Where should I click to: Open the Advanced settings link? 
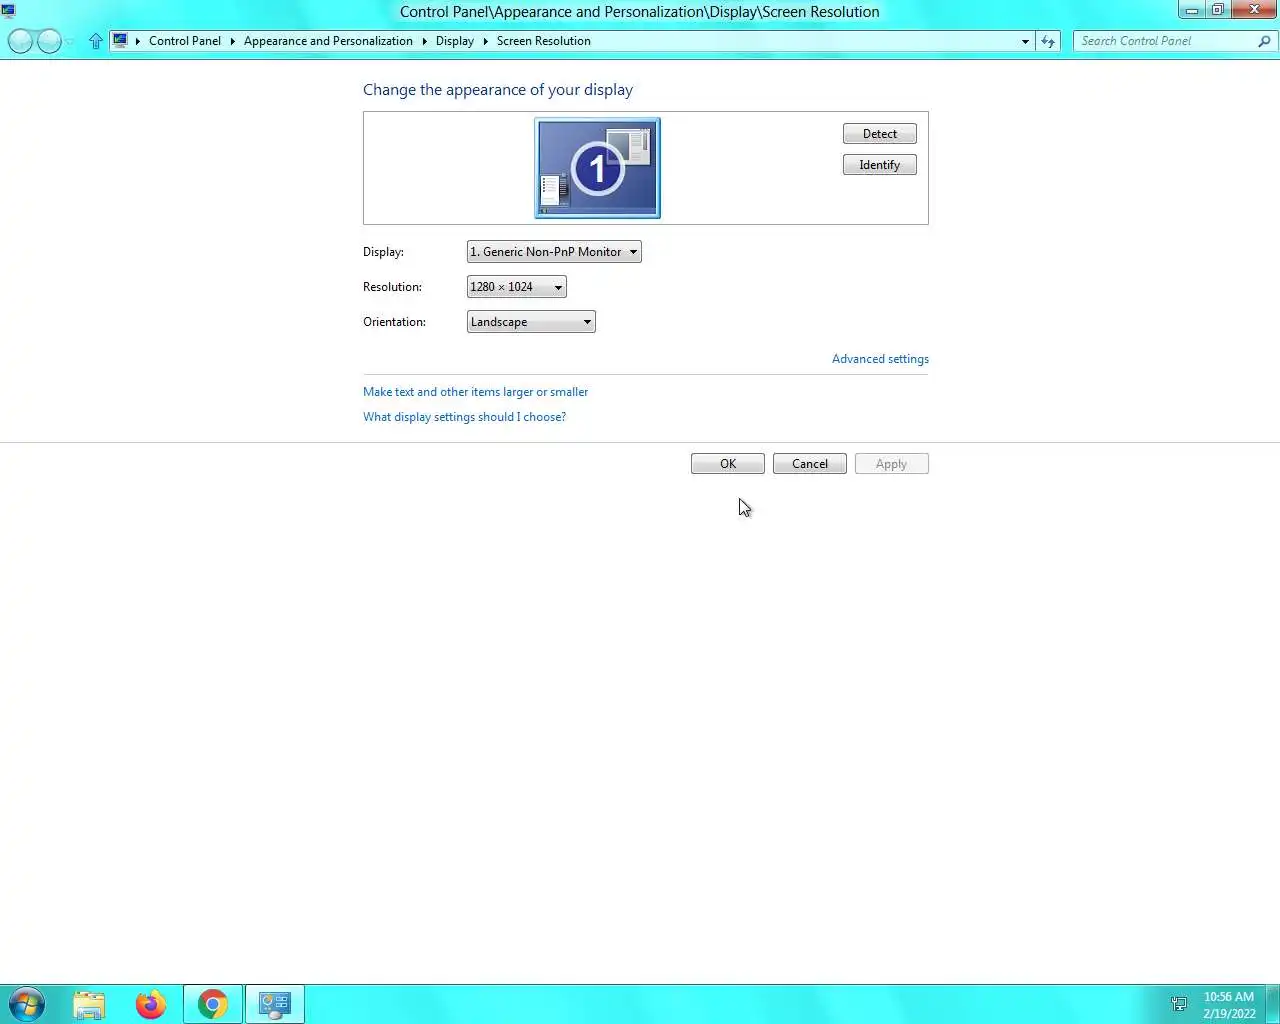coord(880,359)
